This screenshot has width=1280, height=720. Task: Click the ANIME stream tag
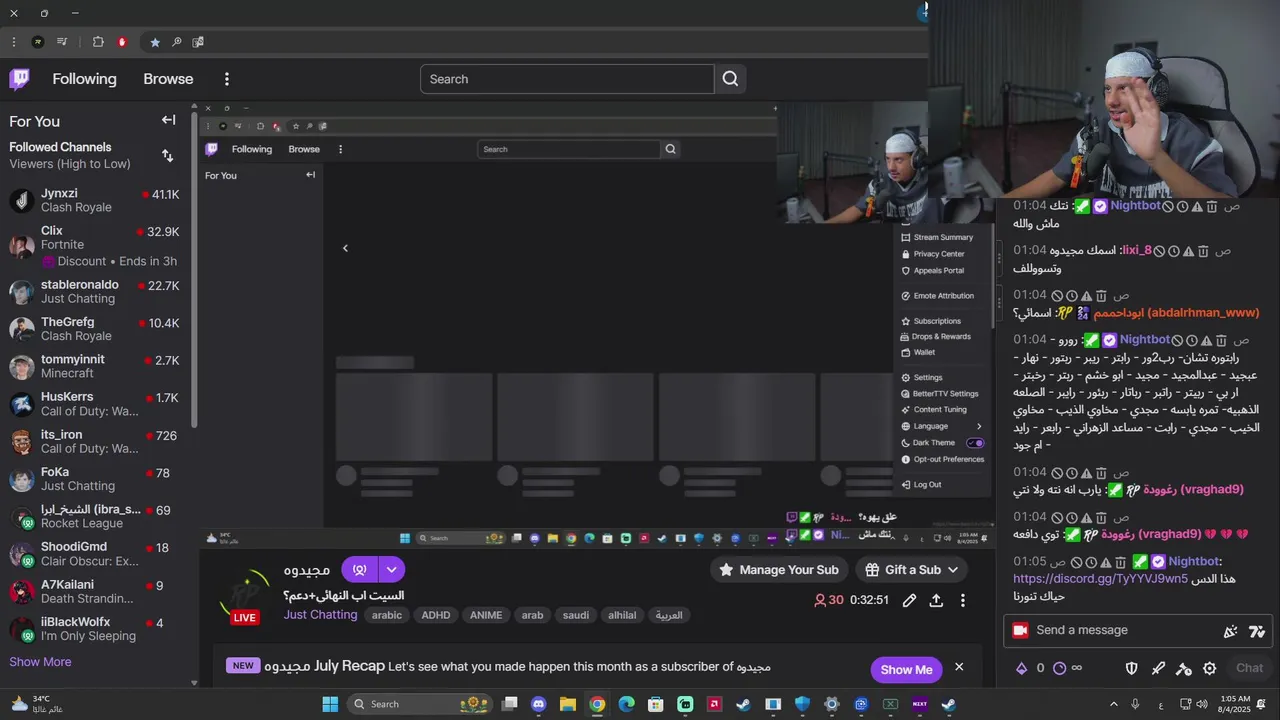click(486, 615)
